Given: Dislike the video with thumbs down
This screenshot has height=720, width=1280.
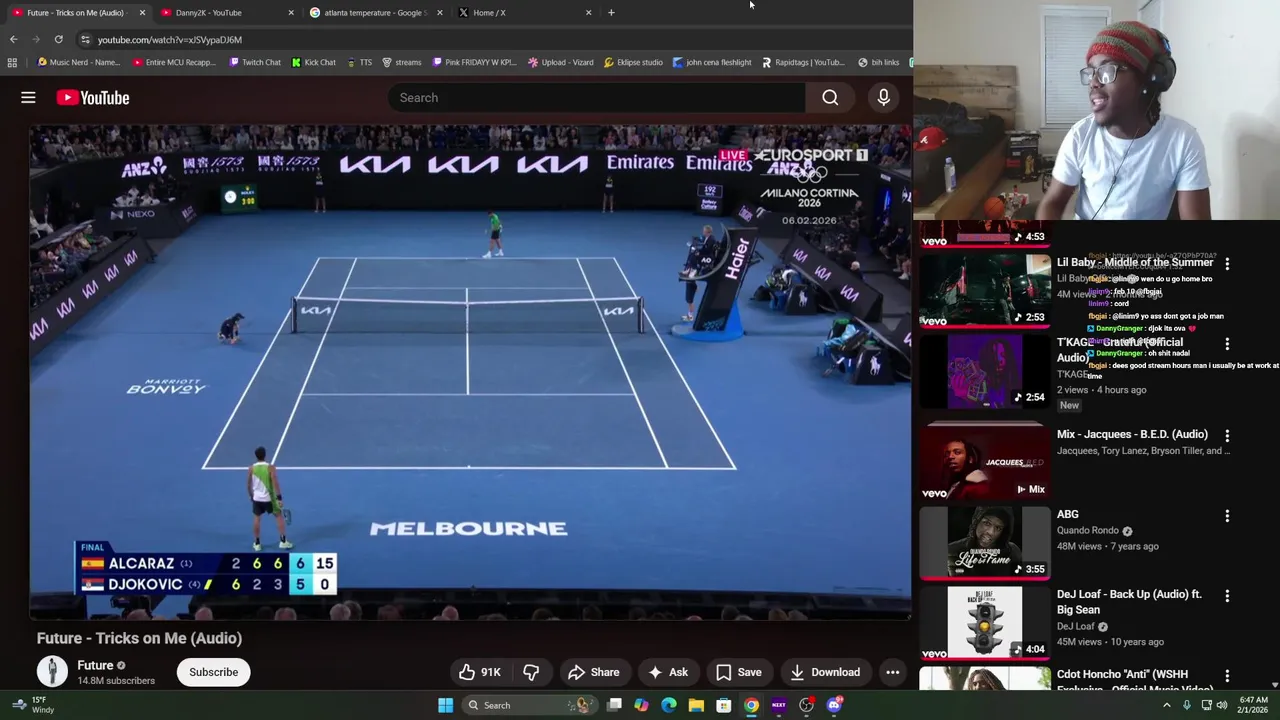Looking at the screenshot, I should (531, 672).
